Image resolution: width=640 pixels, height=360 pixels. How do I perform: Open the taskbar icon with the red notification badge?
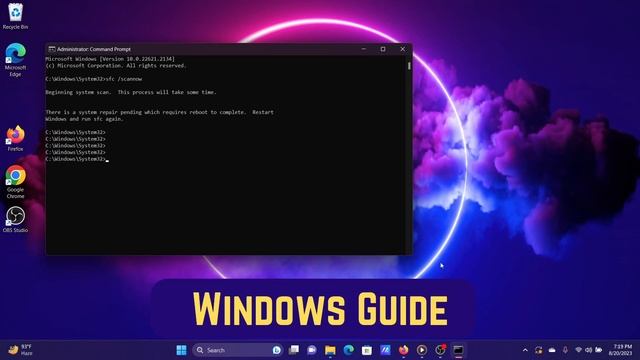pyautogui.click(x=440, y=350)
